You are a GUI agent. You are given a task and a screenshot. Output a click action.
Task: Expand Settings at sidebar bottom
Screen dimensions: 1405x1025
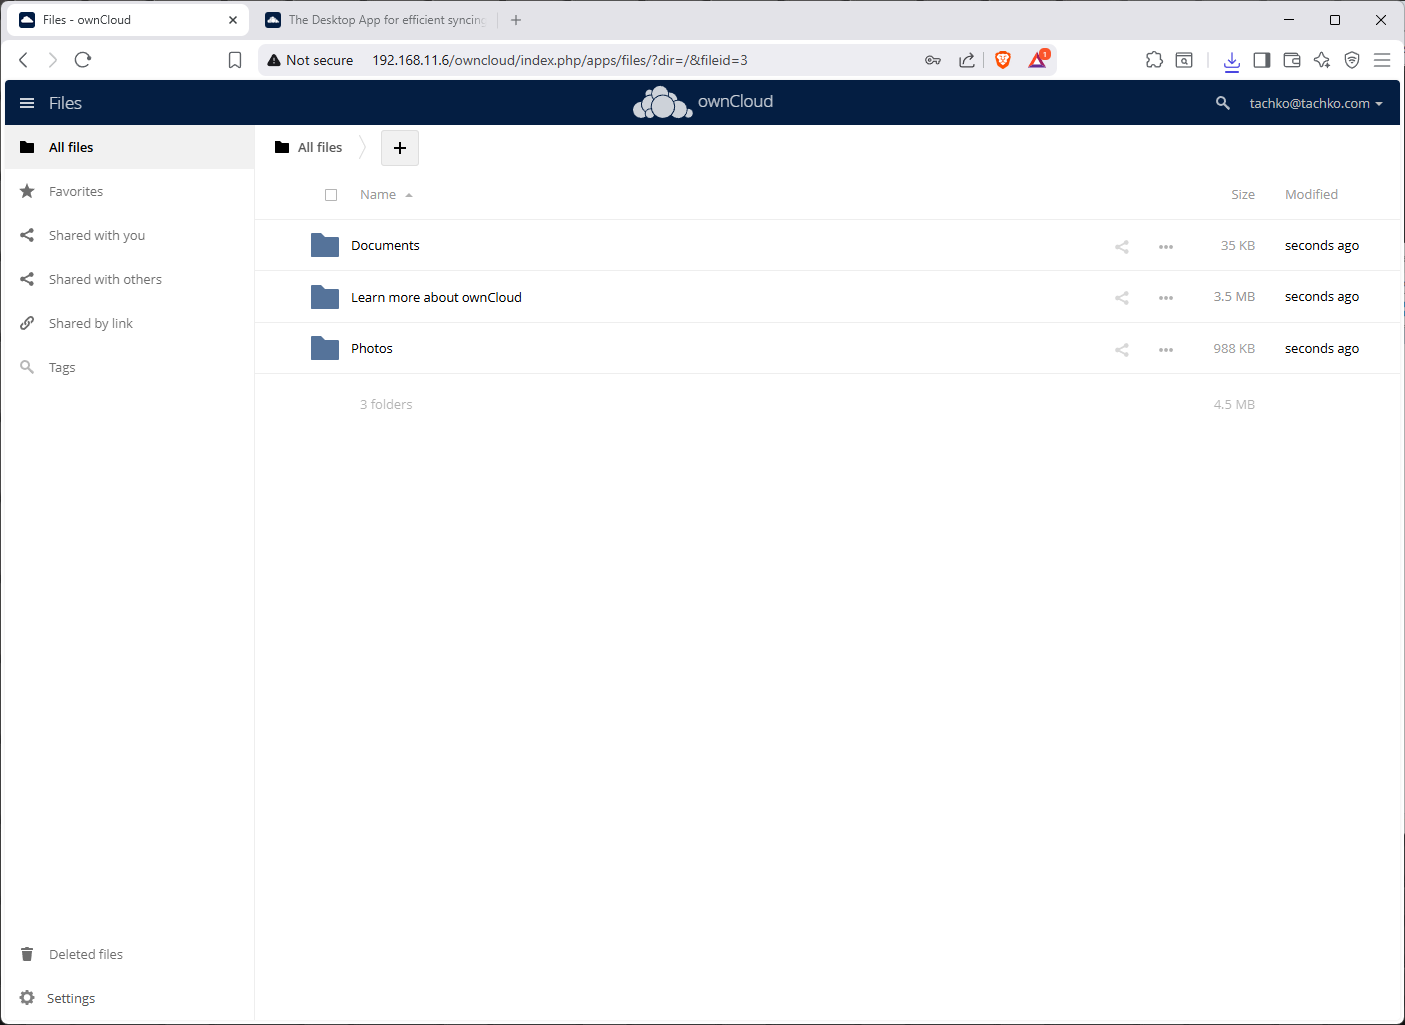click(x=71, y=998)
